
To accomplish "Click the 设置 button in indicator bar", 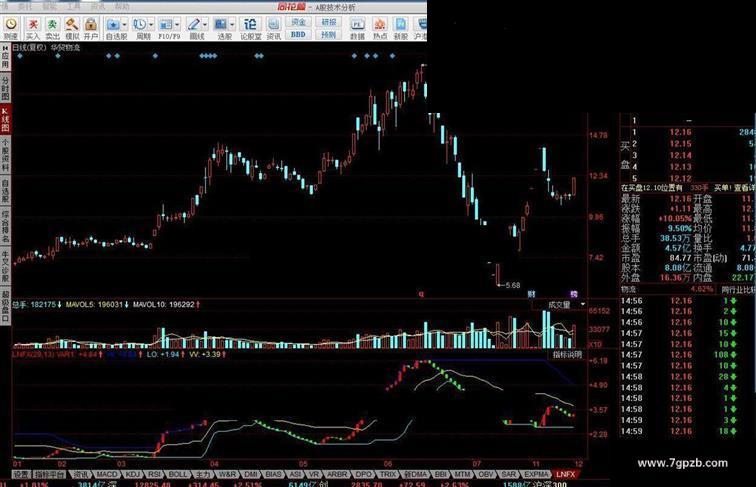I will (x=21, y=474).
